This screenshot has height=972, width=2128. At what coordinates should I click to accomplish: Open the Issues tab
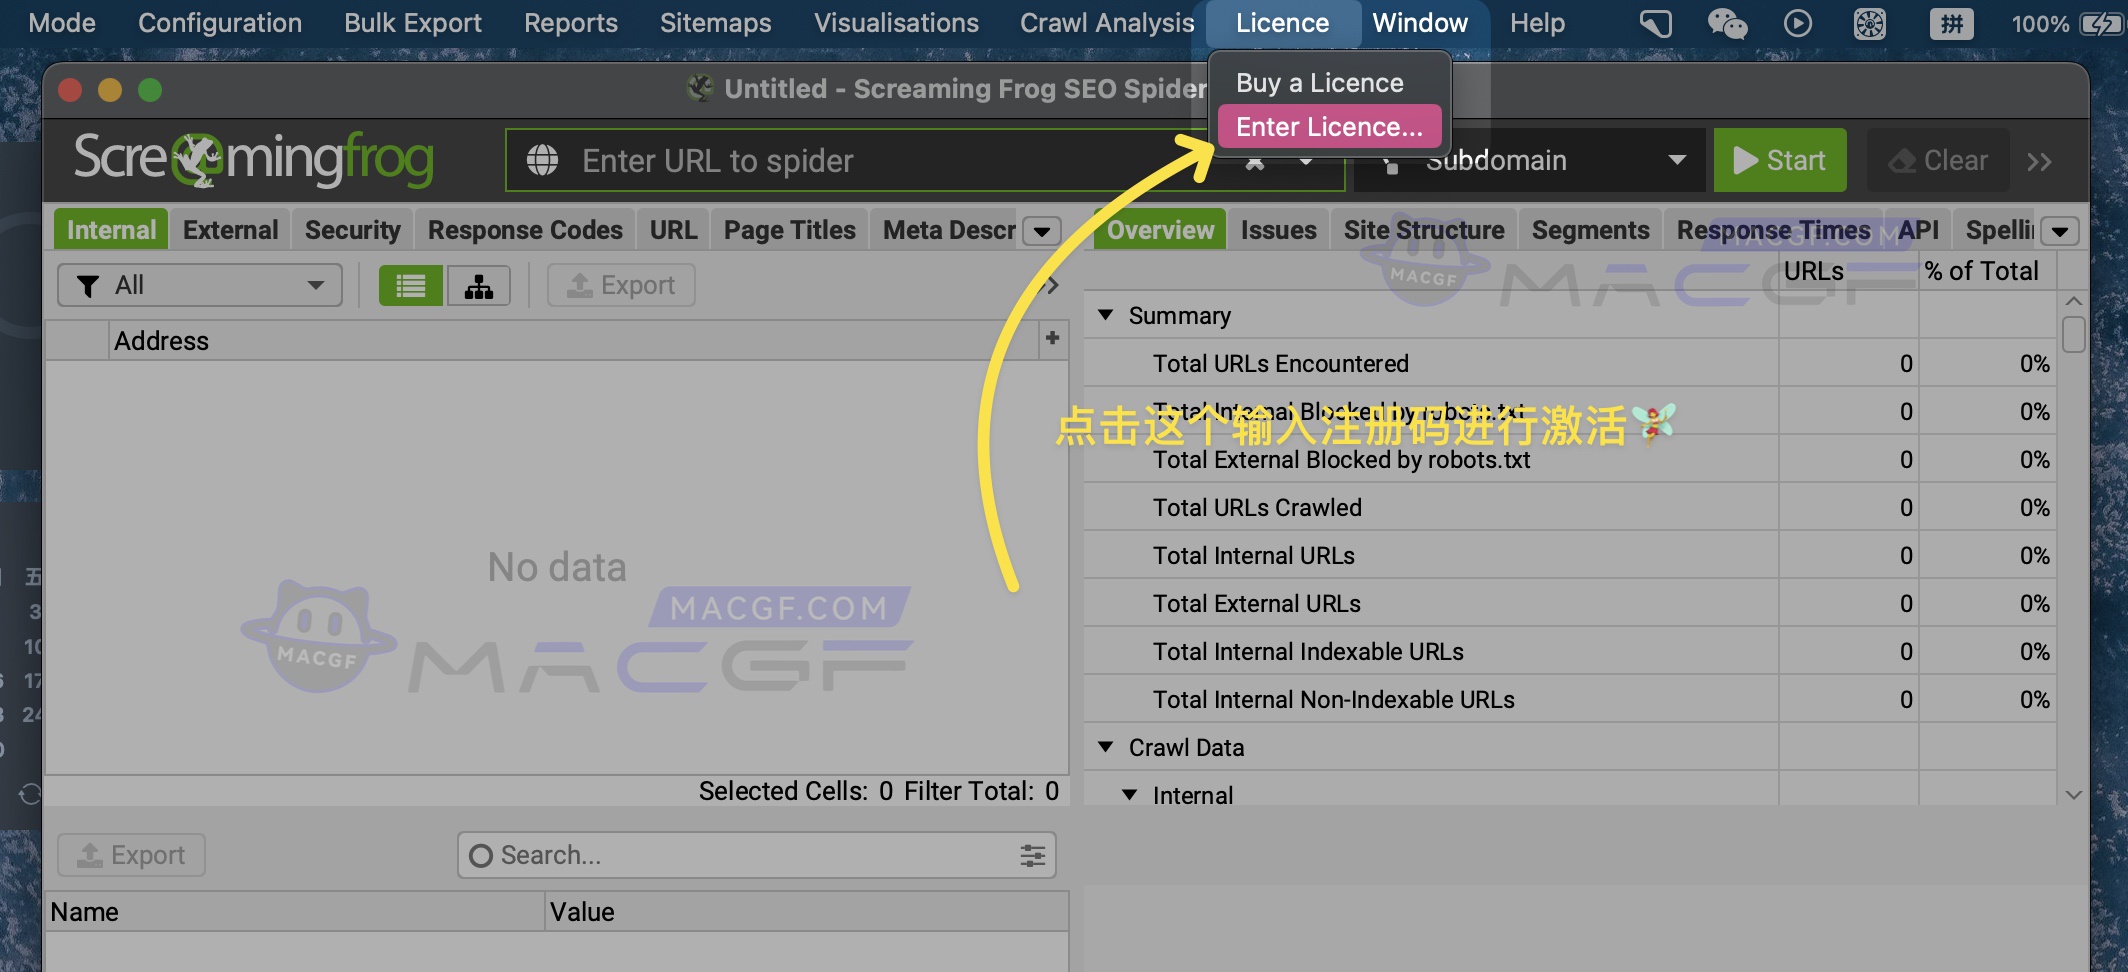[1278, 230]
